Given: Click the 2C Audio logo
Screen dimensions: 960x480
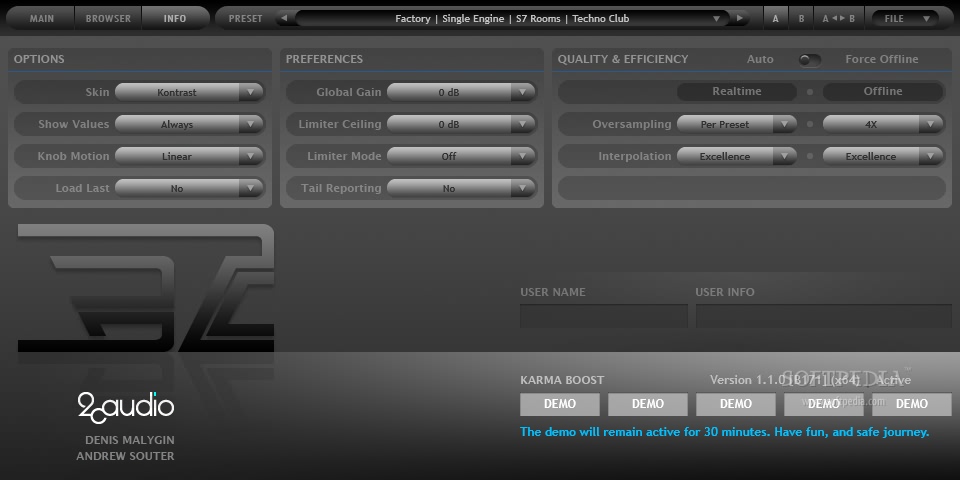Looking at the screenshot, I should (x=126, y=408).
